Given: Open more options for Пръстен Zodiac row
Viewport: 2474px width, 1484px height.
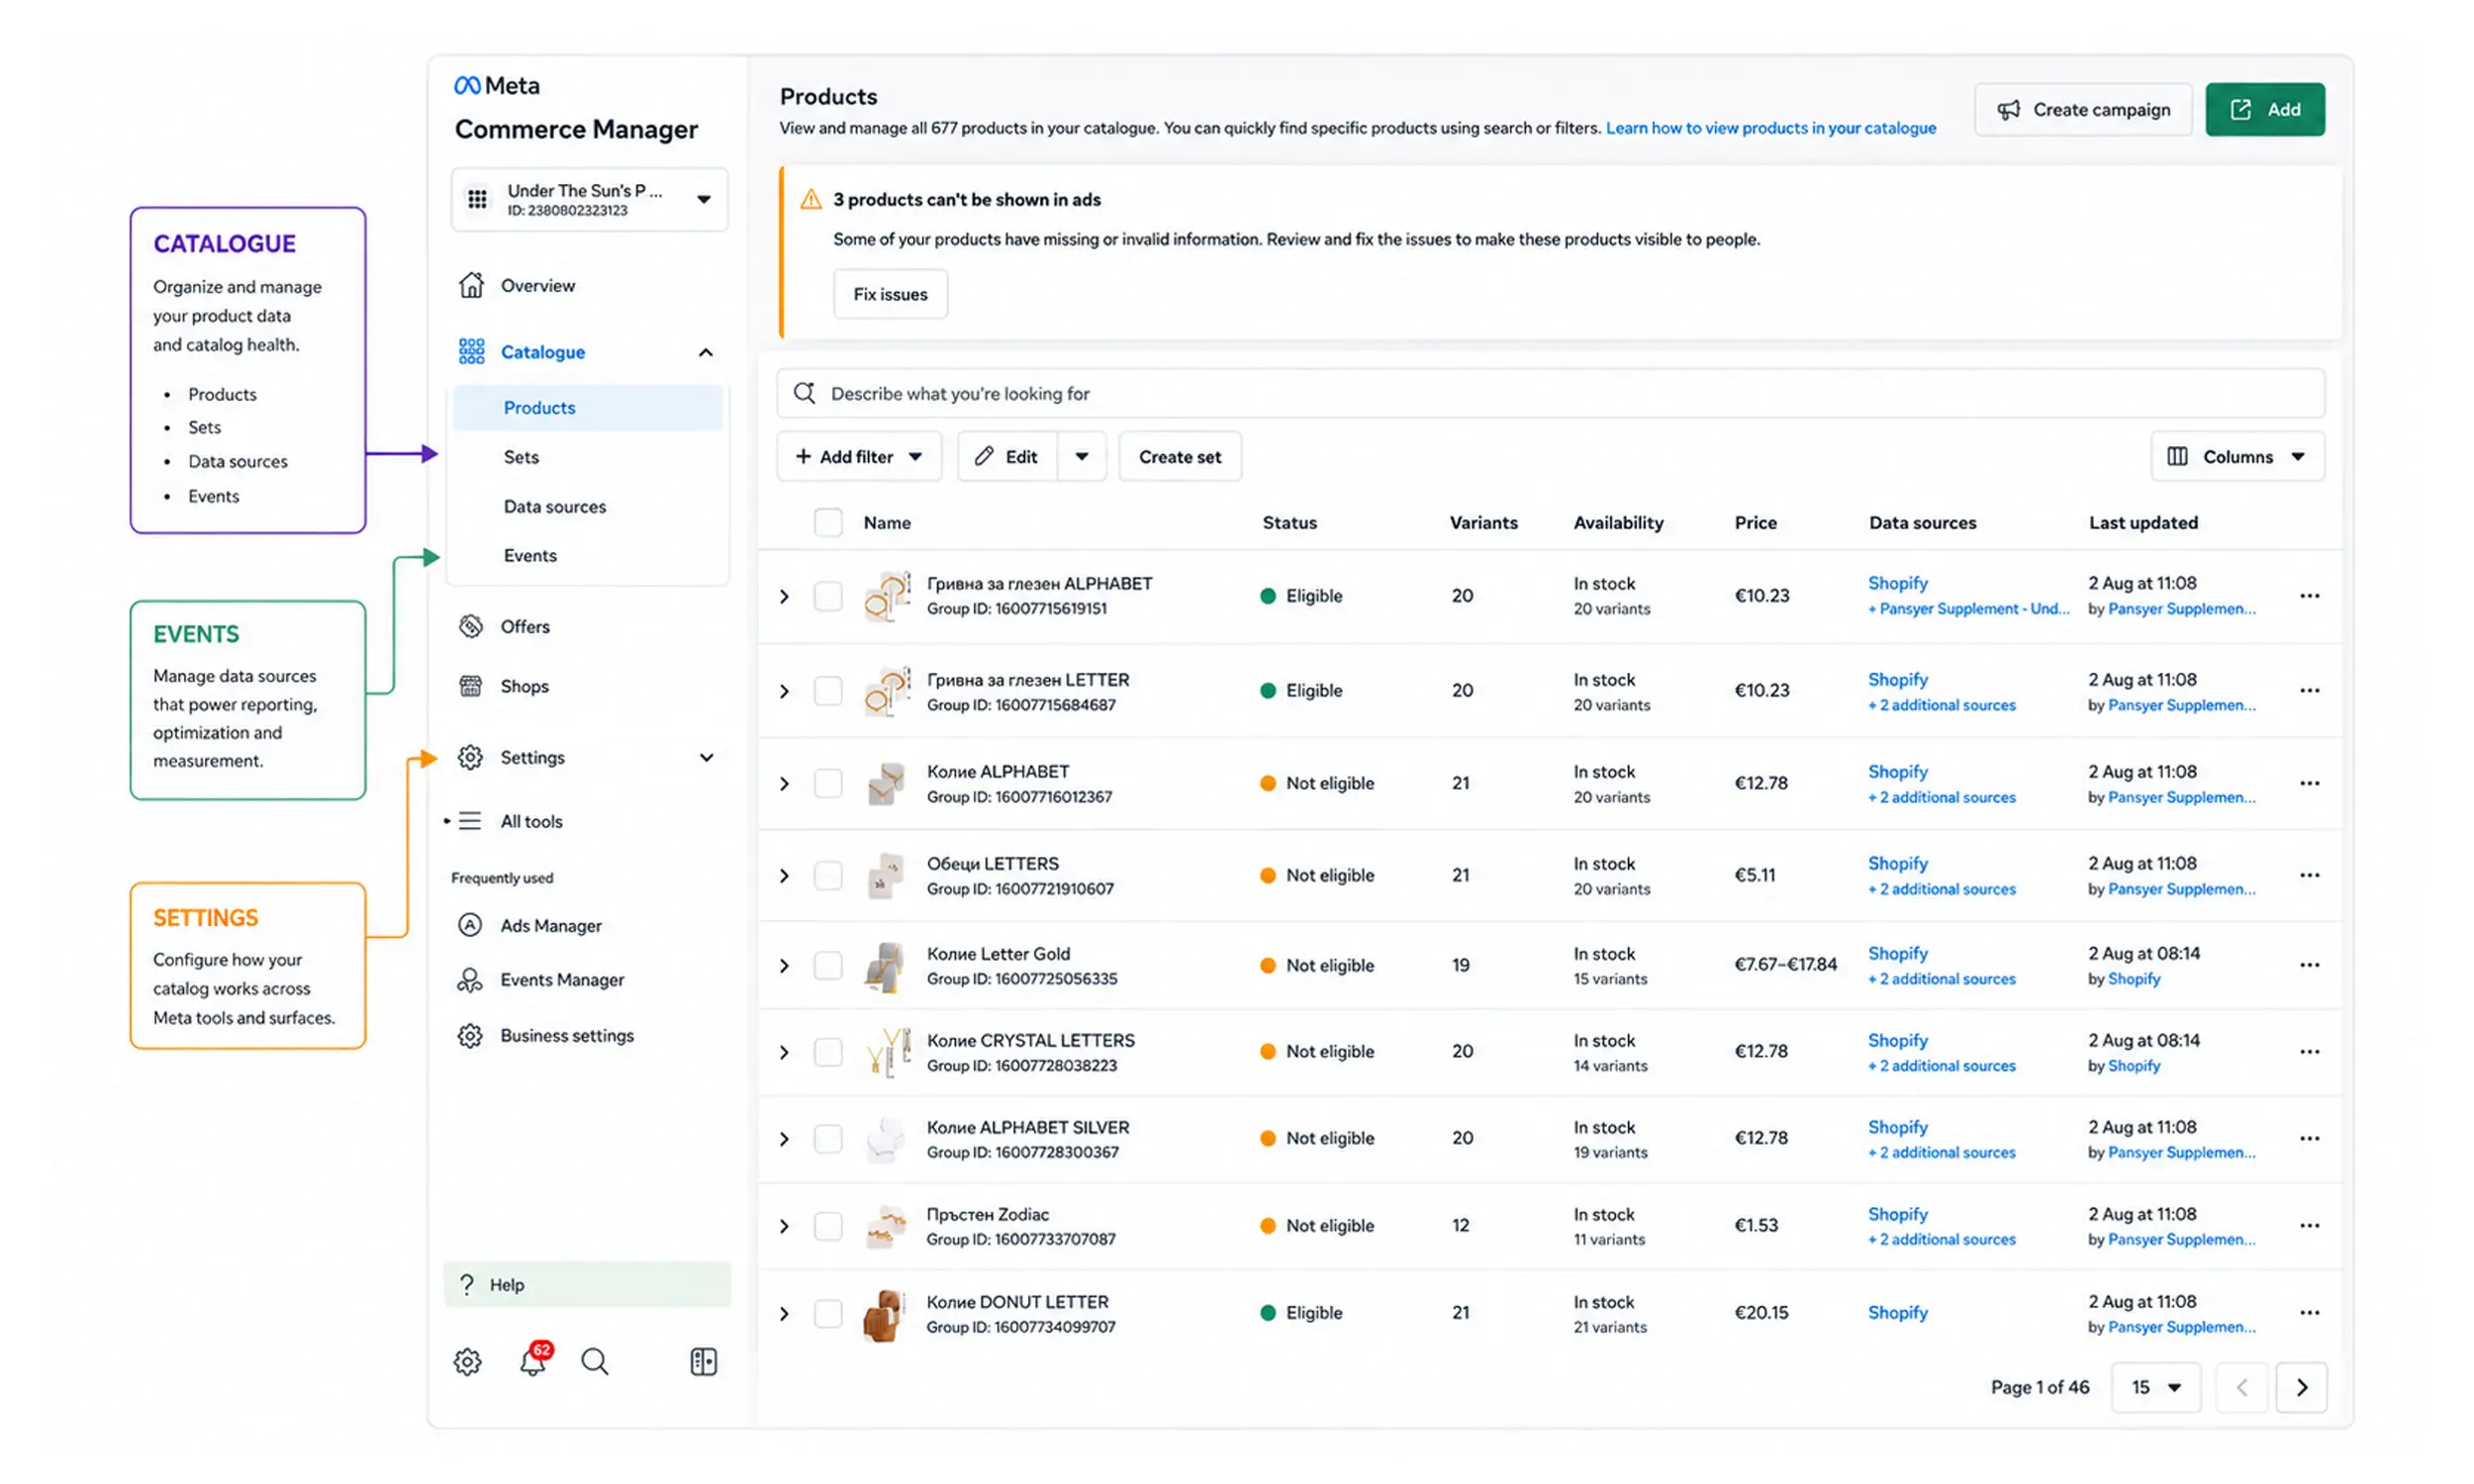Looking at the screenshot, I should tap(2309, 1226).
